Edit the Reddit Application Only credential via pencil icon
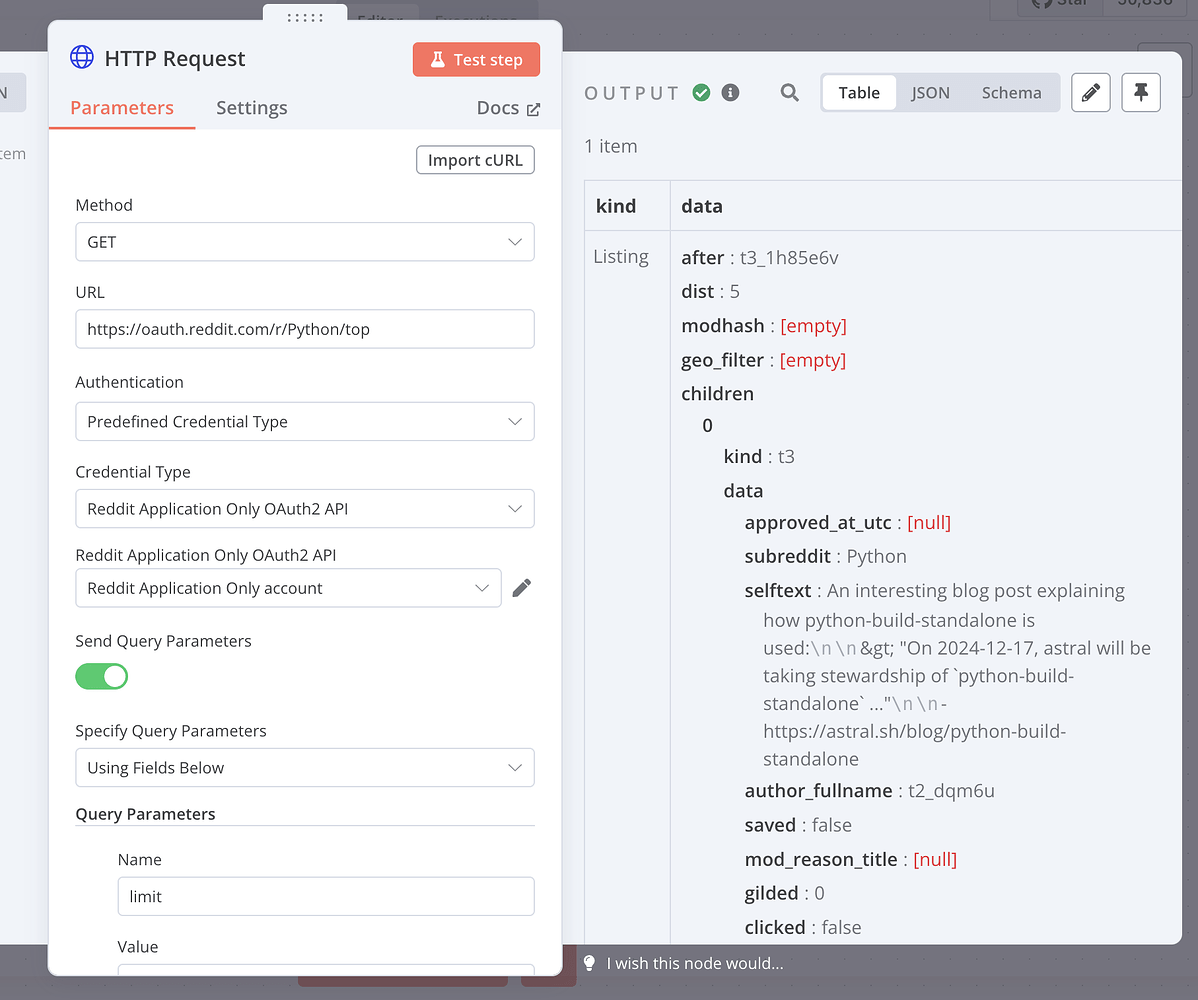 pyautogui.click(x=521, y=588)
